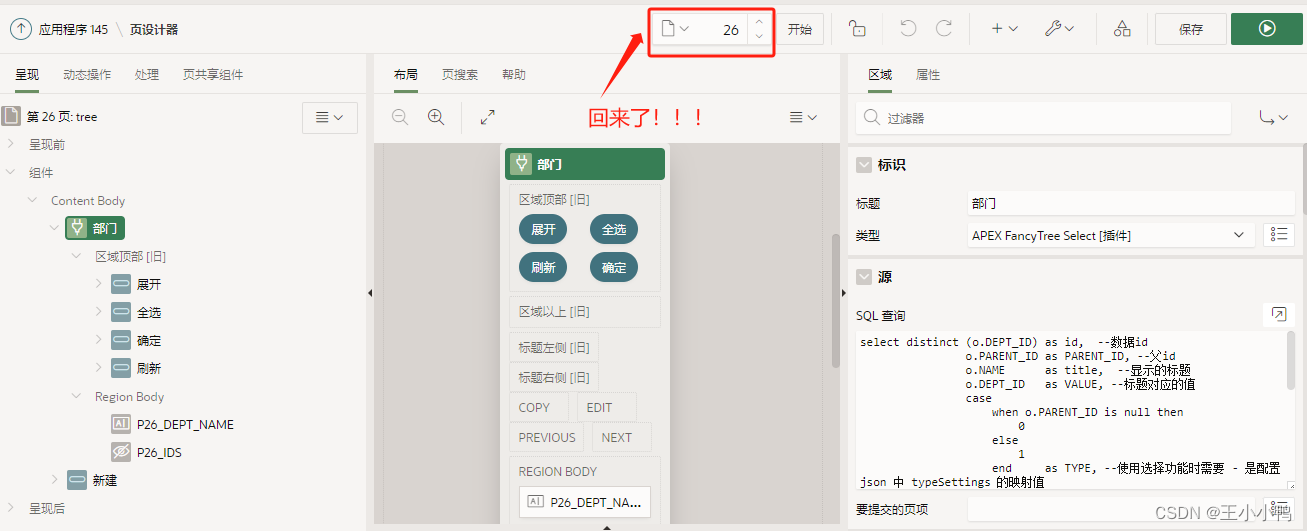Click the 全选 button in layout
This screenshot has width=1307, height=531.
(x=614, y=230)
